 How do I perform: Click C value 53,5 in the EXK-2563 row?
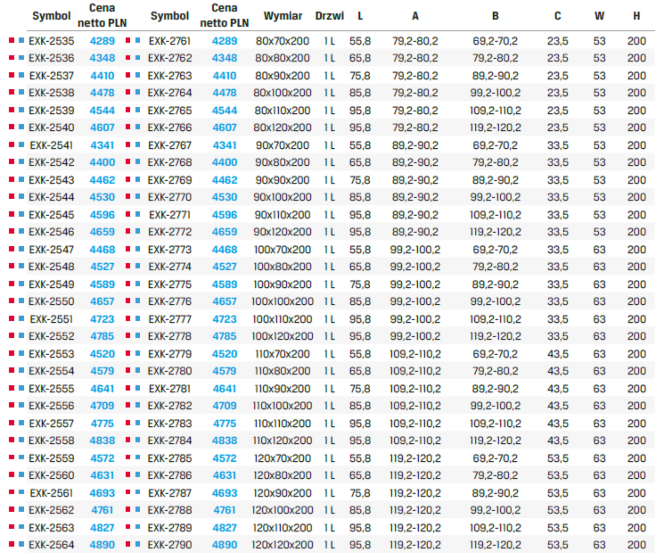(558, 527)
